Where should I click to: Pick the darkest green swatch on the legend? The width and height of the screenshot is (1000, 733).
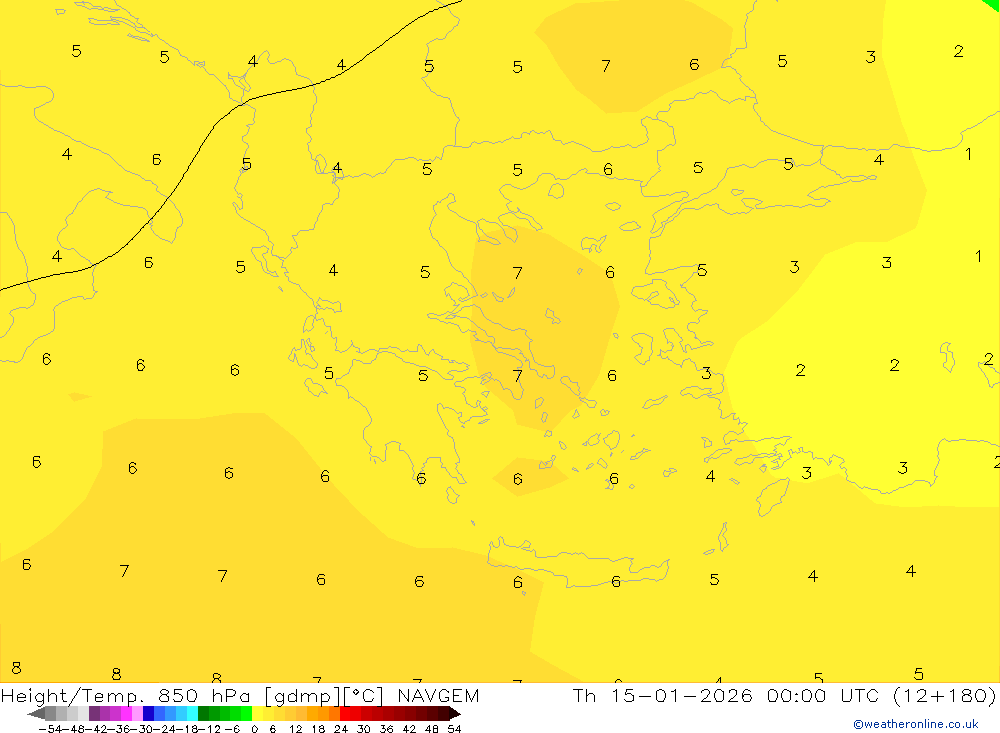pyautogui.click(x=203, y=714)
